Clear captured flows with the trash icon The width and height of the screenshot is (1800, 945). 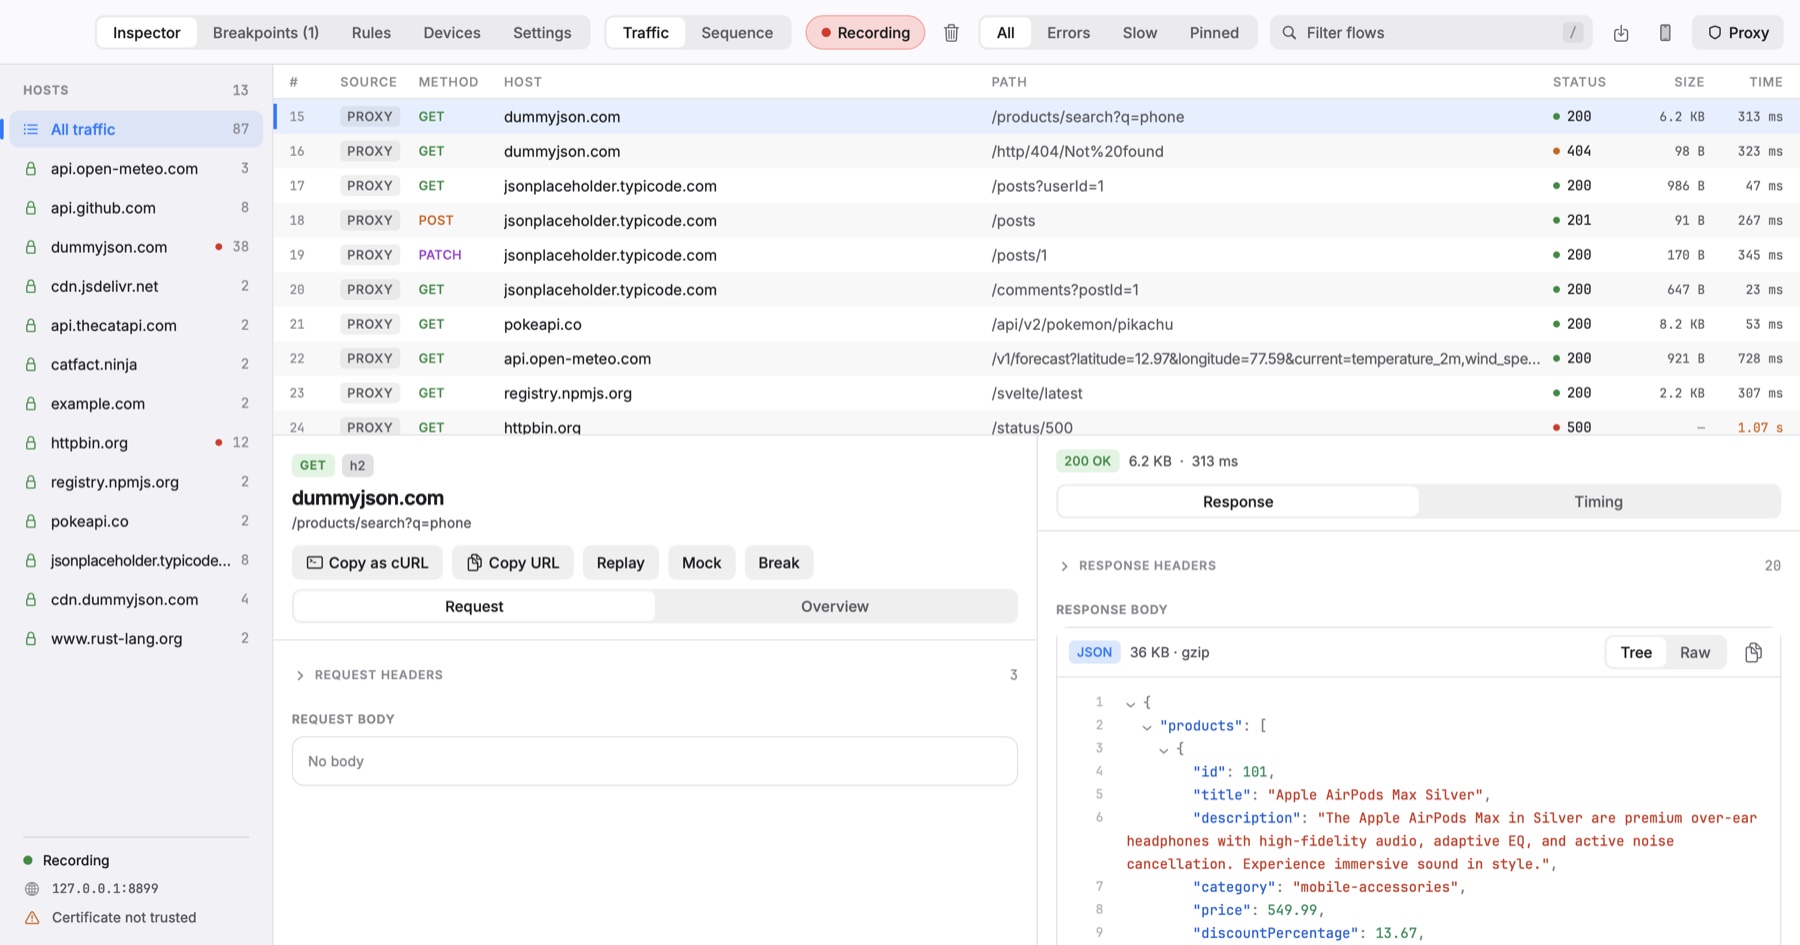tap(951, 33)
